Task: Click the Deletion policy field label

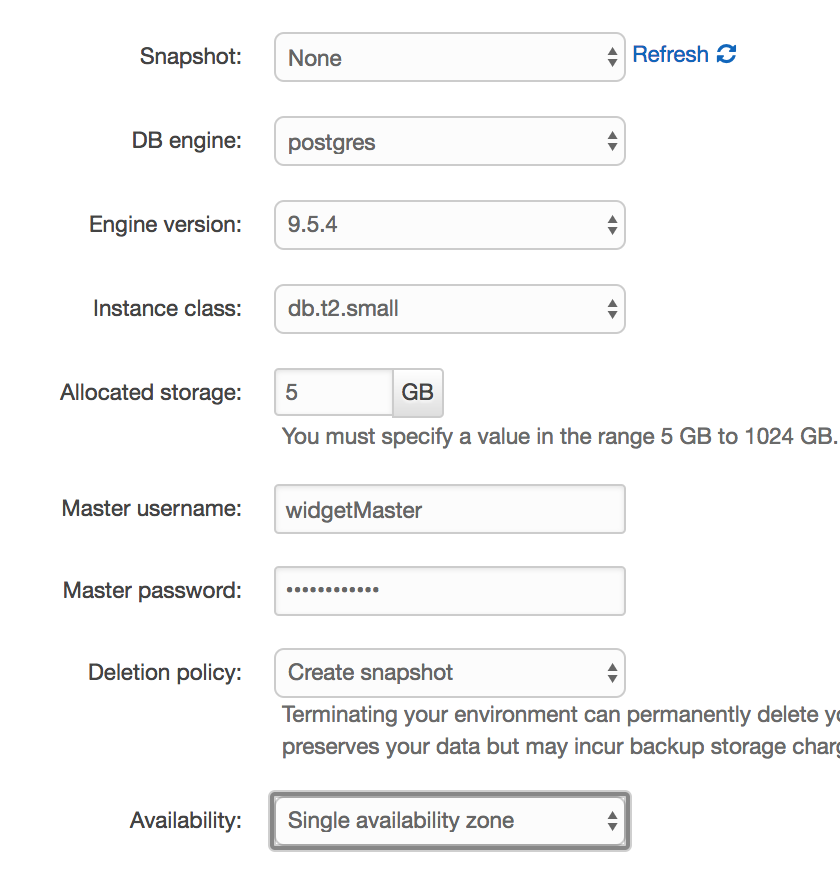Action: 165,672
